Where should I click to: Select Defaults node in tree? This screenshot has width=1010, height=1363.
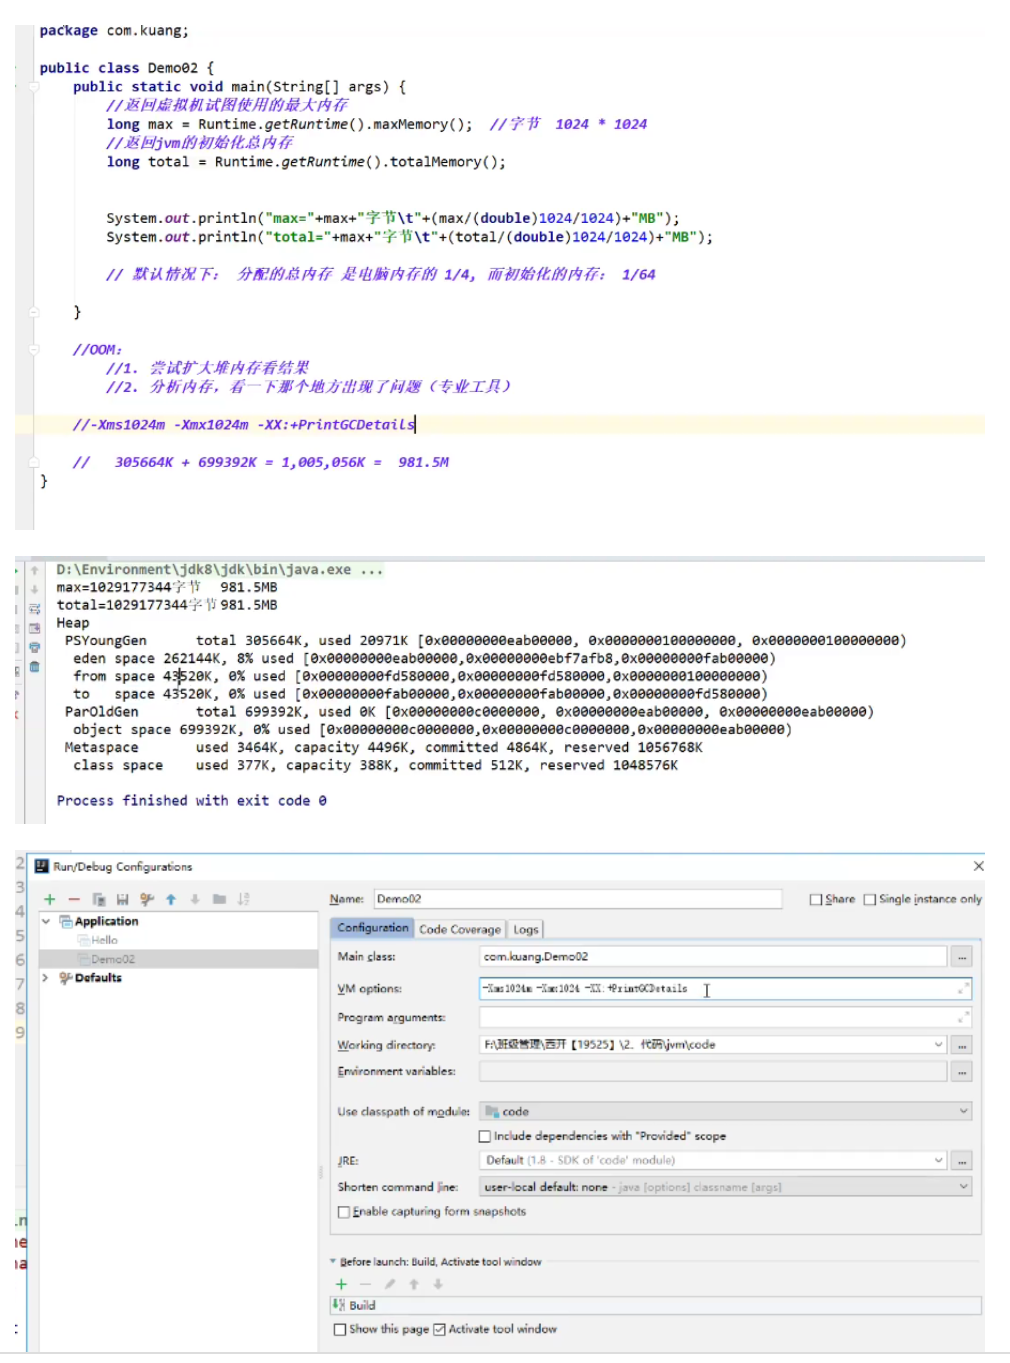click(91, 978)
